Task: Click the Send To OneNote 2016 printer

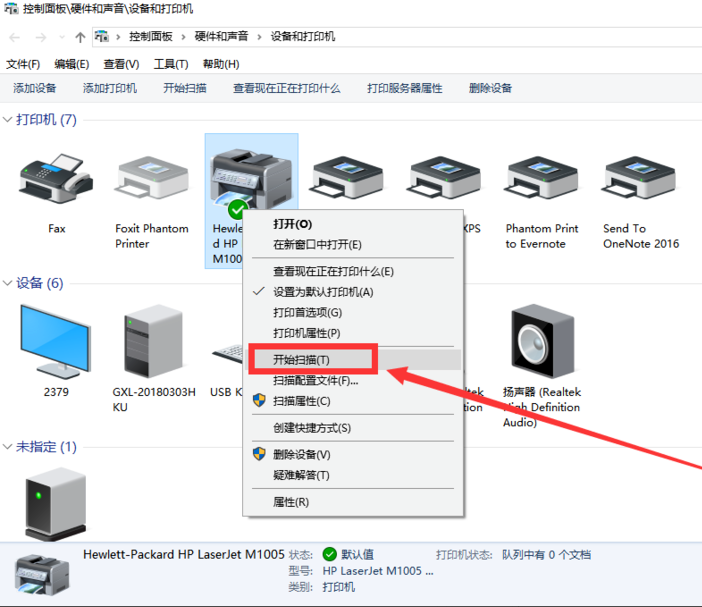Action: (640, 180)
